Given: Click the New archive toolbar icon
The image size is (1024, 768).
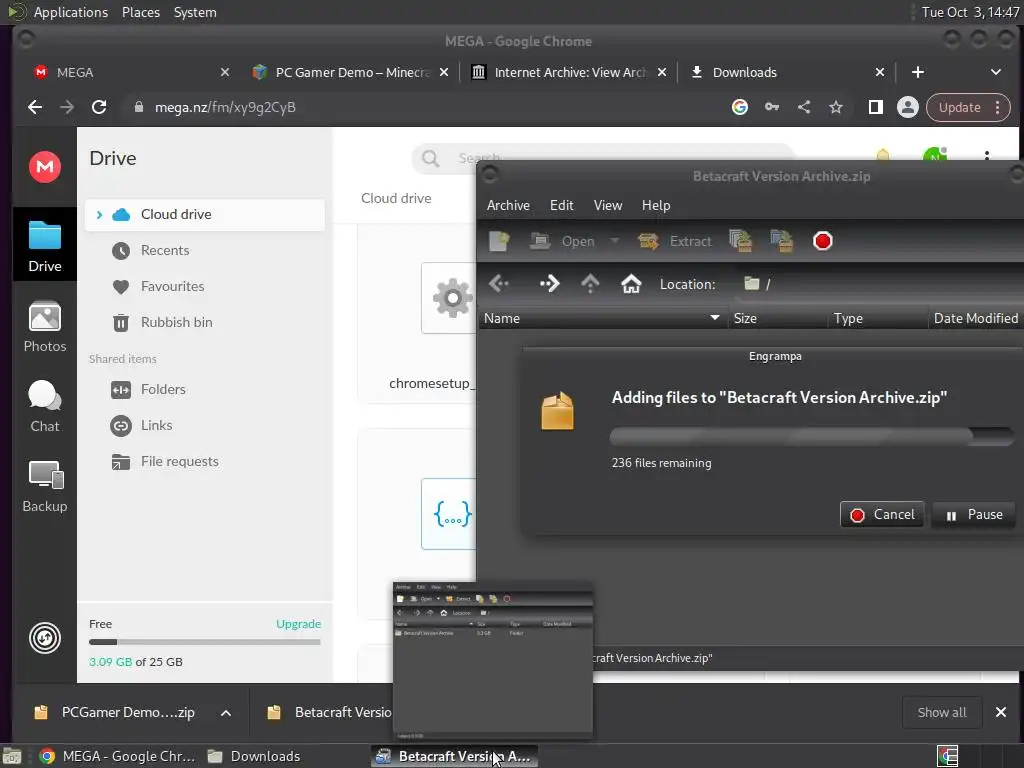Looking at the screenshot, I should [x=500, y=241].
